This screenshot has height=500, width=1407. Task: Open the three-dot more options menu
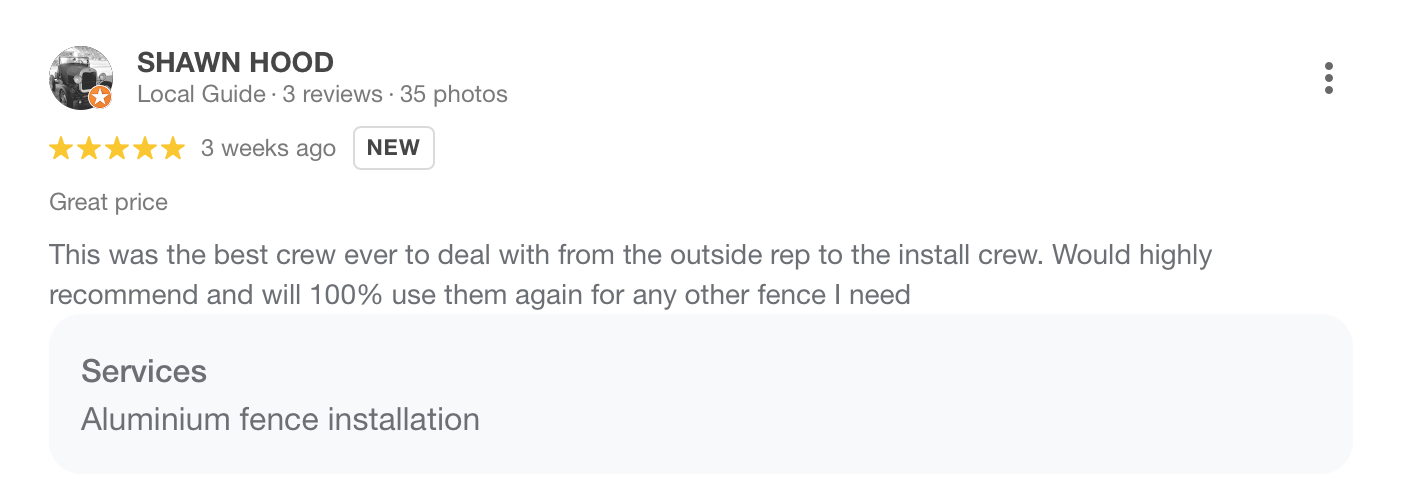pyautogui.click(x=1328, y=78)
